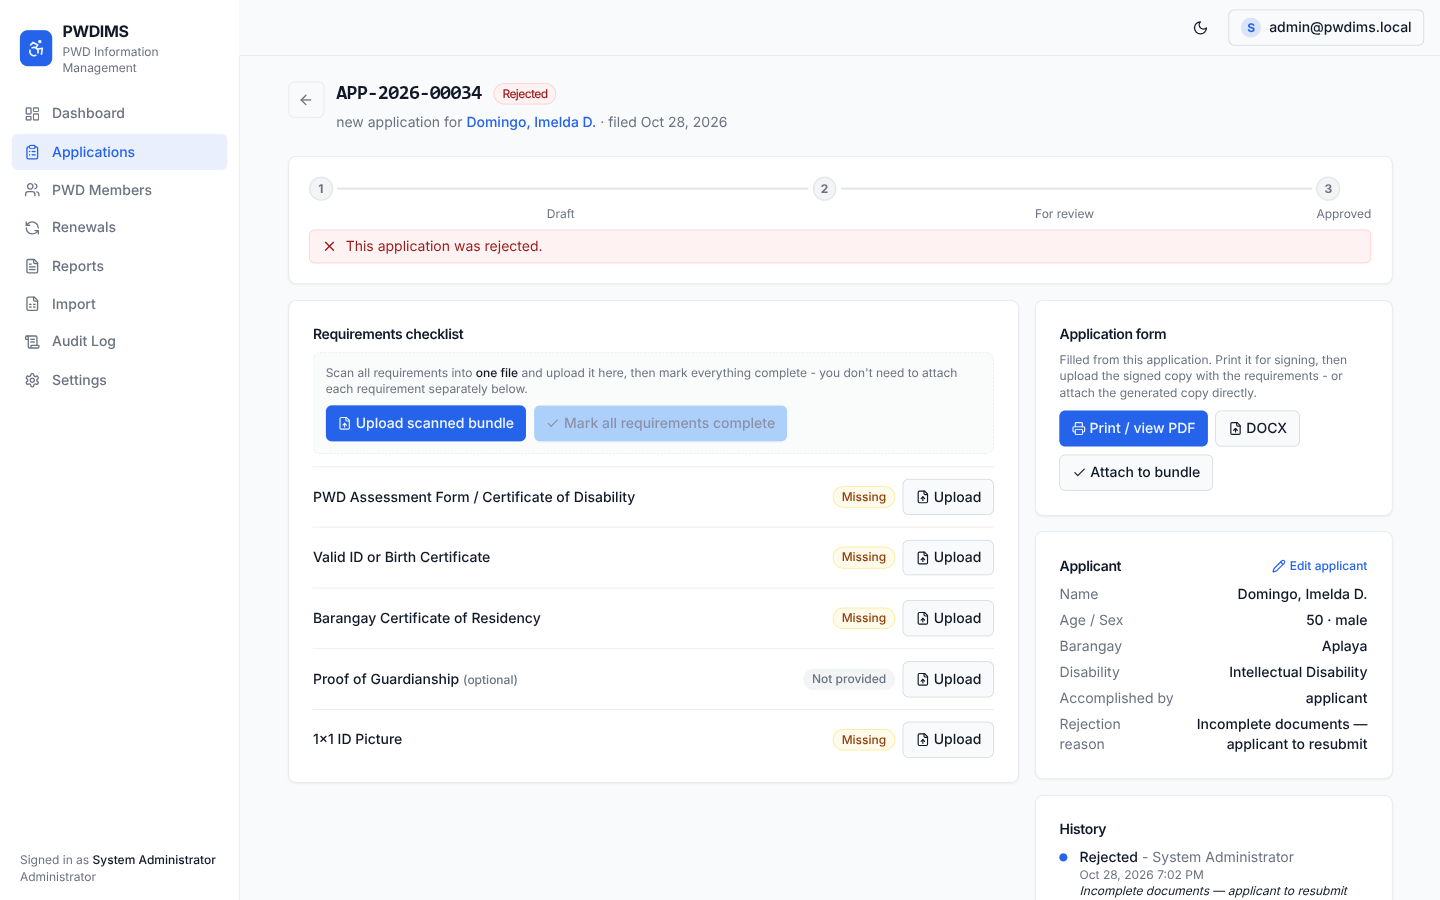Click the Aplaya barangay value
The height and width of the screenshot is (900, 1440).
1344,646
